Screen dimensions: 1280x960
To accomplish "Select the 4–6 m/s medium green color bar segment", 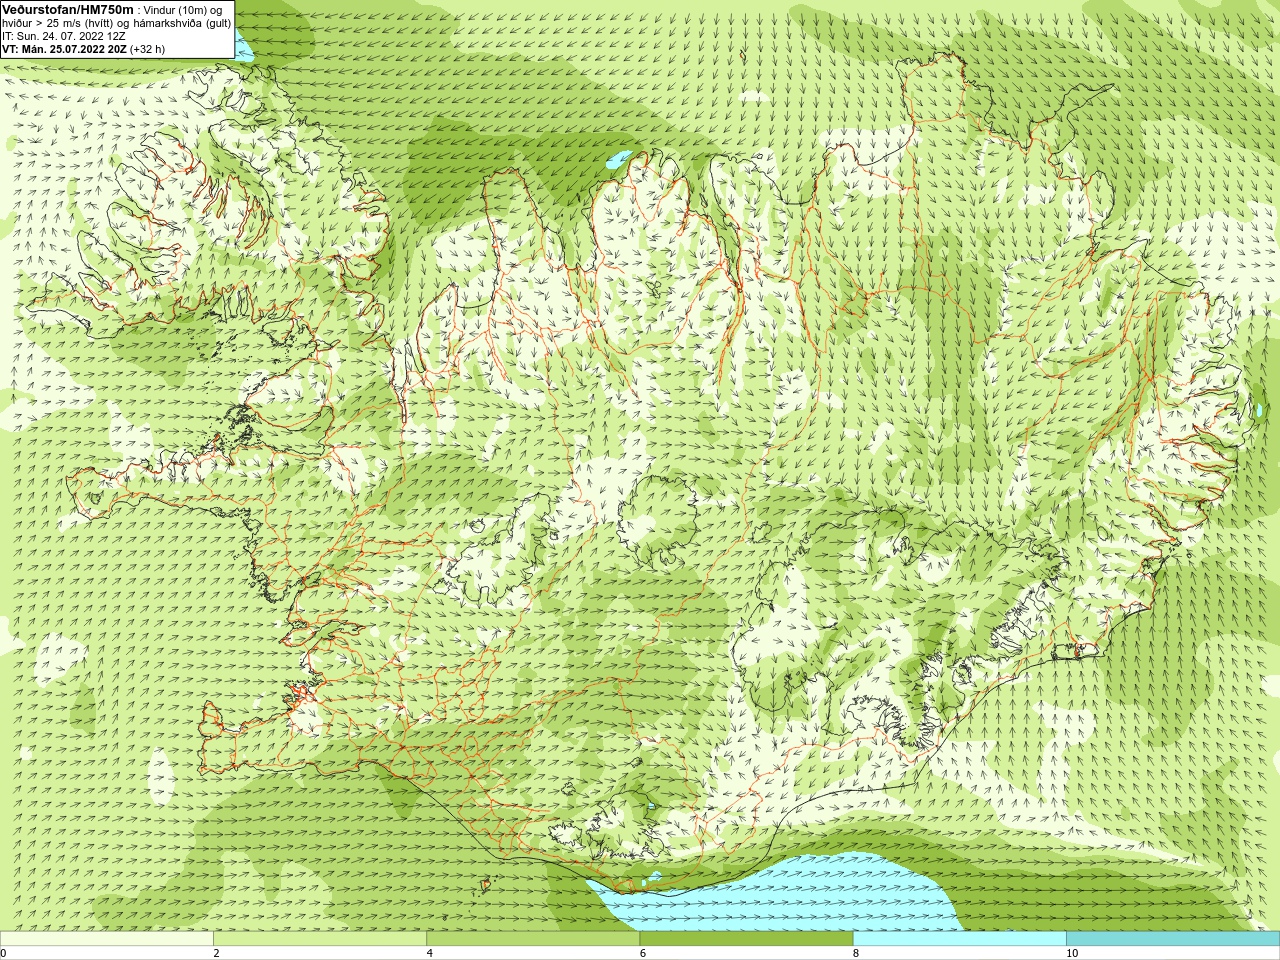I will click(x=533, y=939).
